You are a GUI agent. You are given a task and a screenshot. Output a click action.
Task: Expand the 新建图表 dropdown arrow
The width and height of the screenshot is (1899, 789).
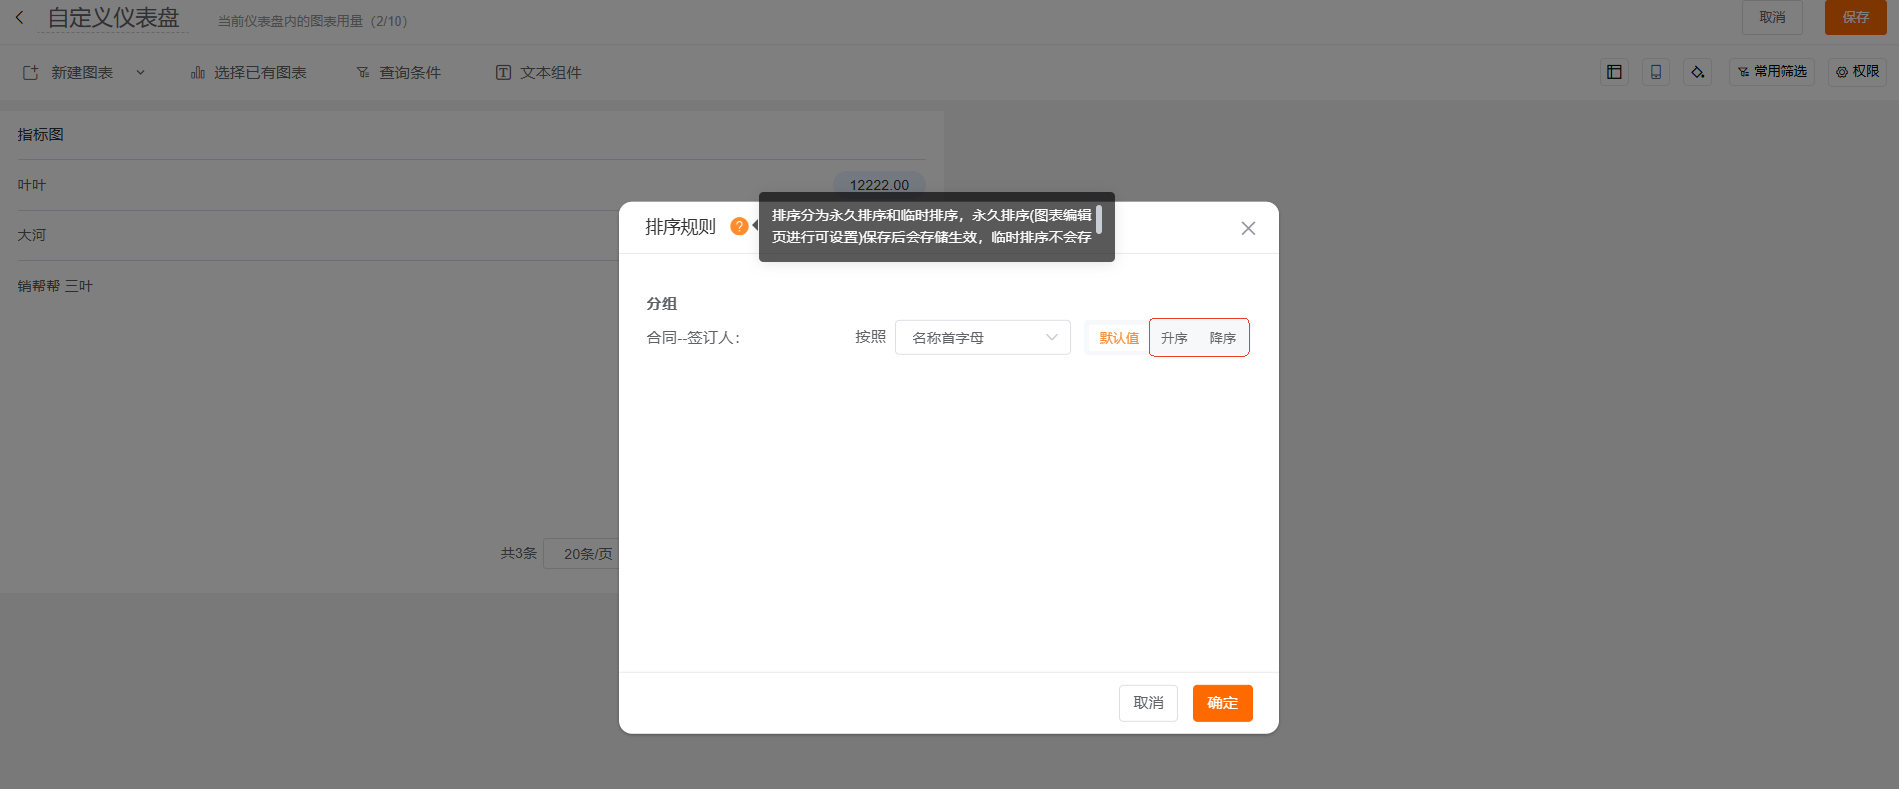tap(141, 73)
